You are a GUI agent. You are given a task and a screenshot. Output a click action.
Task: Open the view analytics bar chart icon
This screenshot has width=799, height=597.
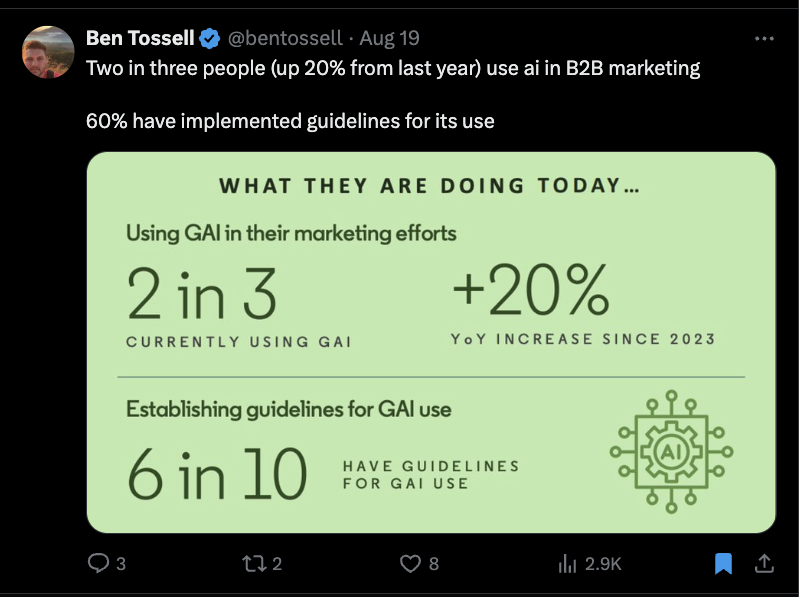pos(567,564)
